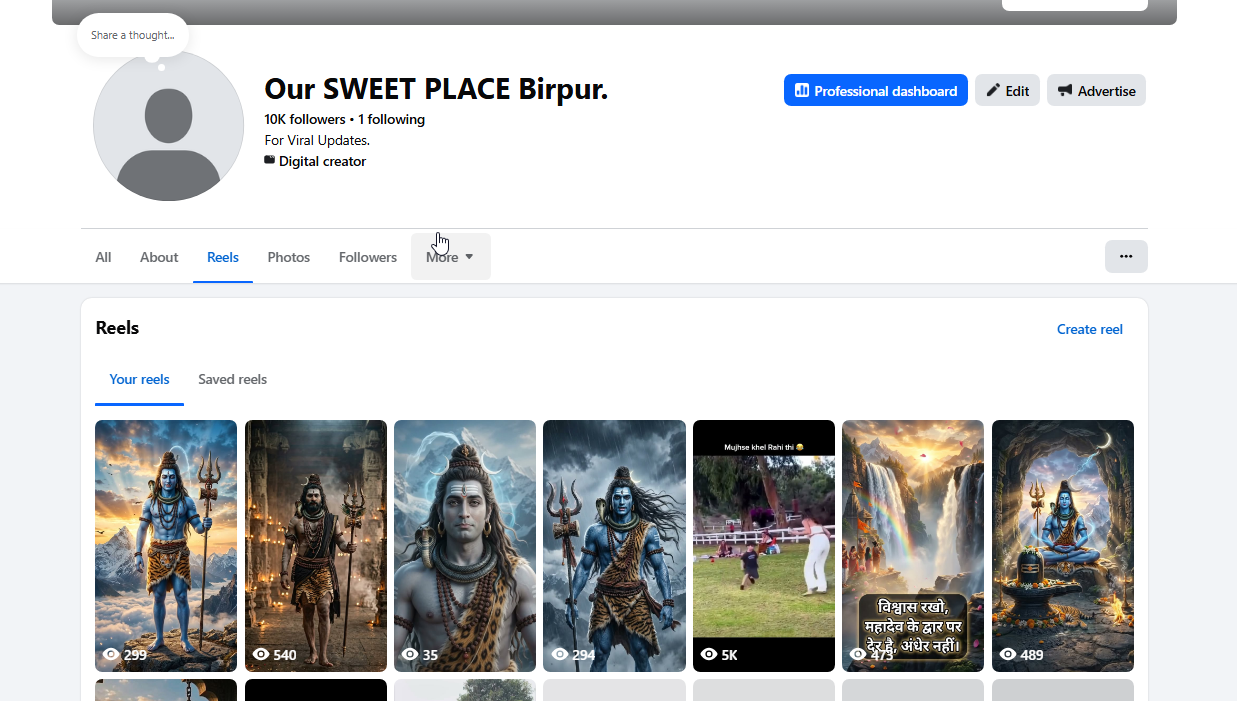
Task: Open the Followers tab
Action: pos(368,257)
